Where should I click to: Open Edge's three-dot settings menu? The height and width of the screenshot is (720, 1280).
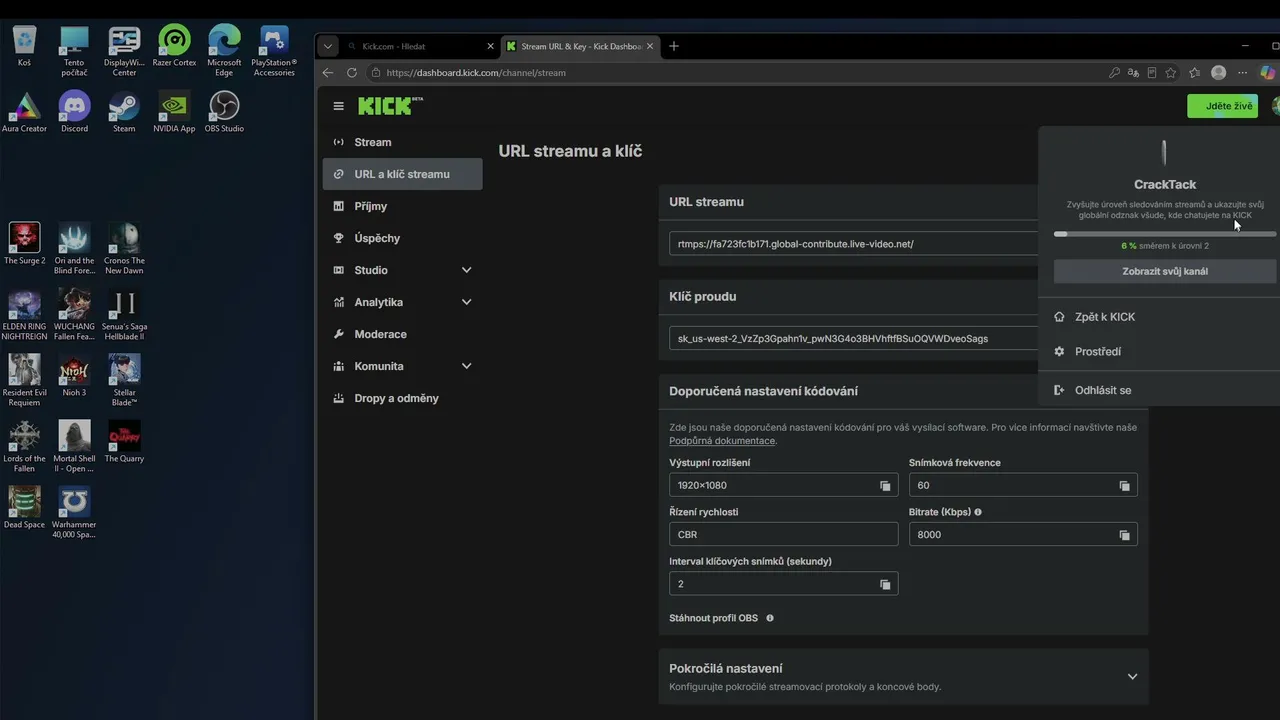click(1243, 73)
